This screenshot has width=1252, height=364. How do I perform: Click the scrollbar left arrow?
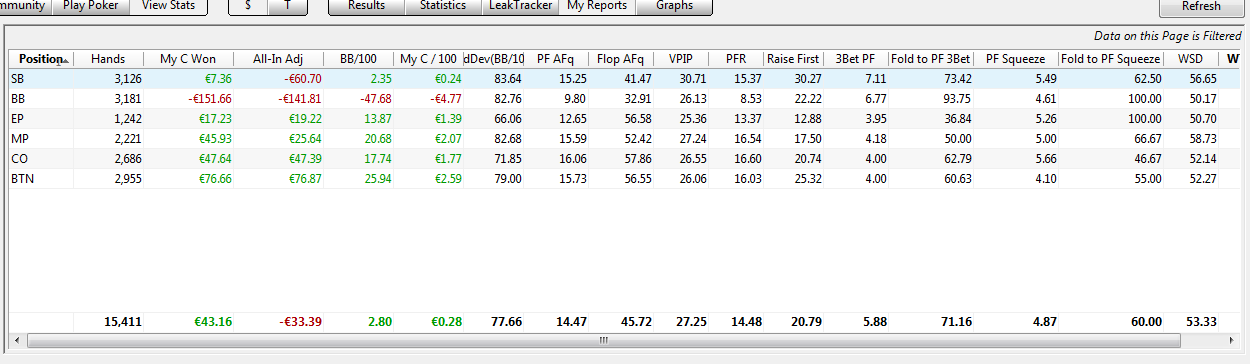pyautogui.click(x=17, y=340)
